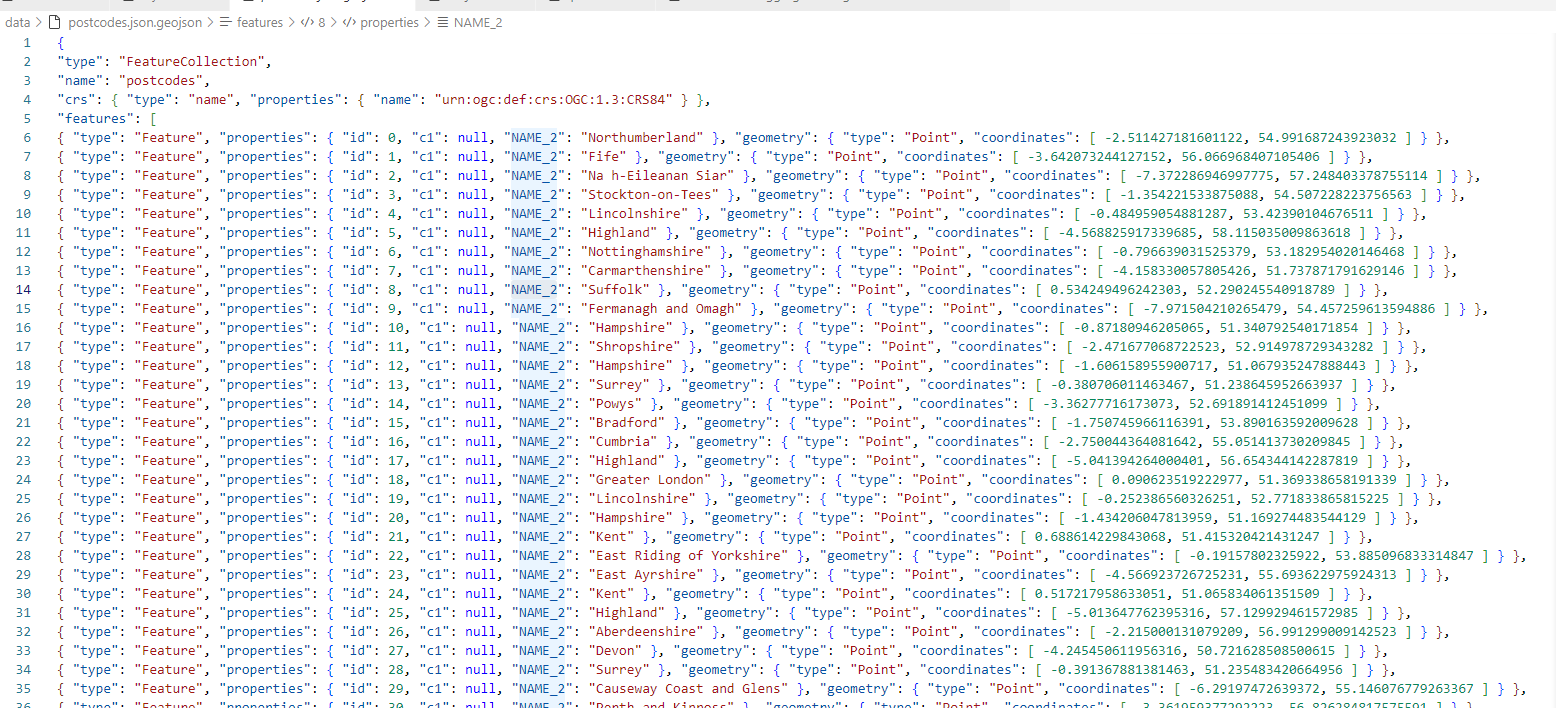Click the "Devon" value
The height and width of the screenshot is (708, 1556).
pos(615,650)
